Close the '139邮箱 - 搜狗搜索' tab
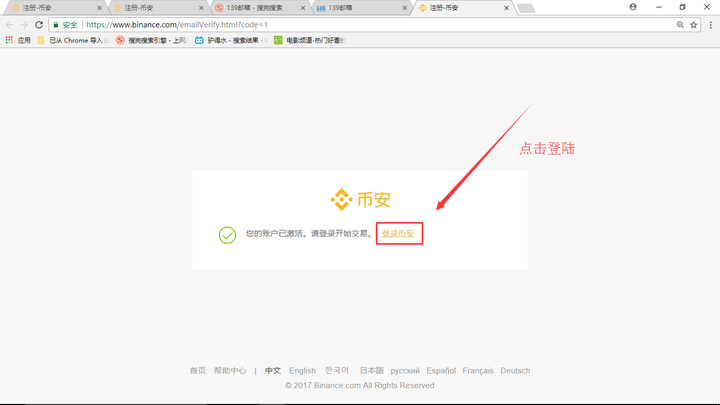 click(x=303, y=8)
